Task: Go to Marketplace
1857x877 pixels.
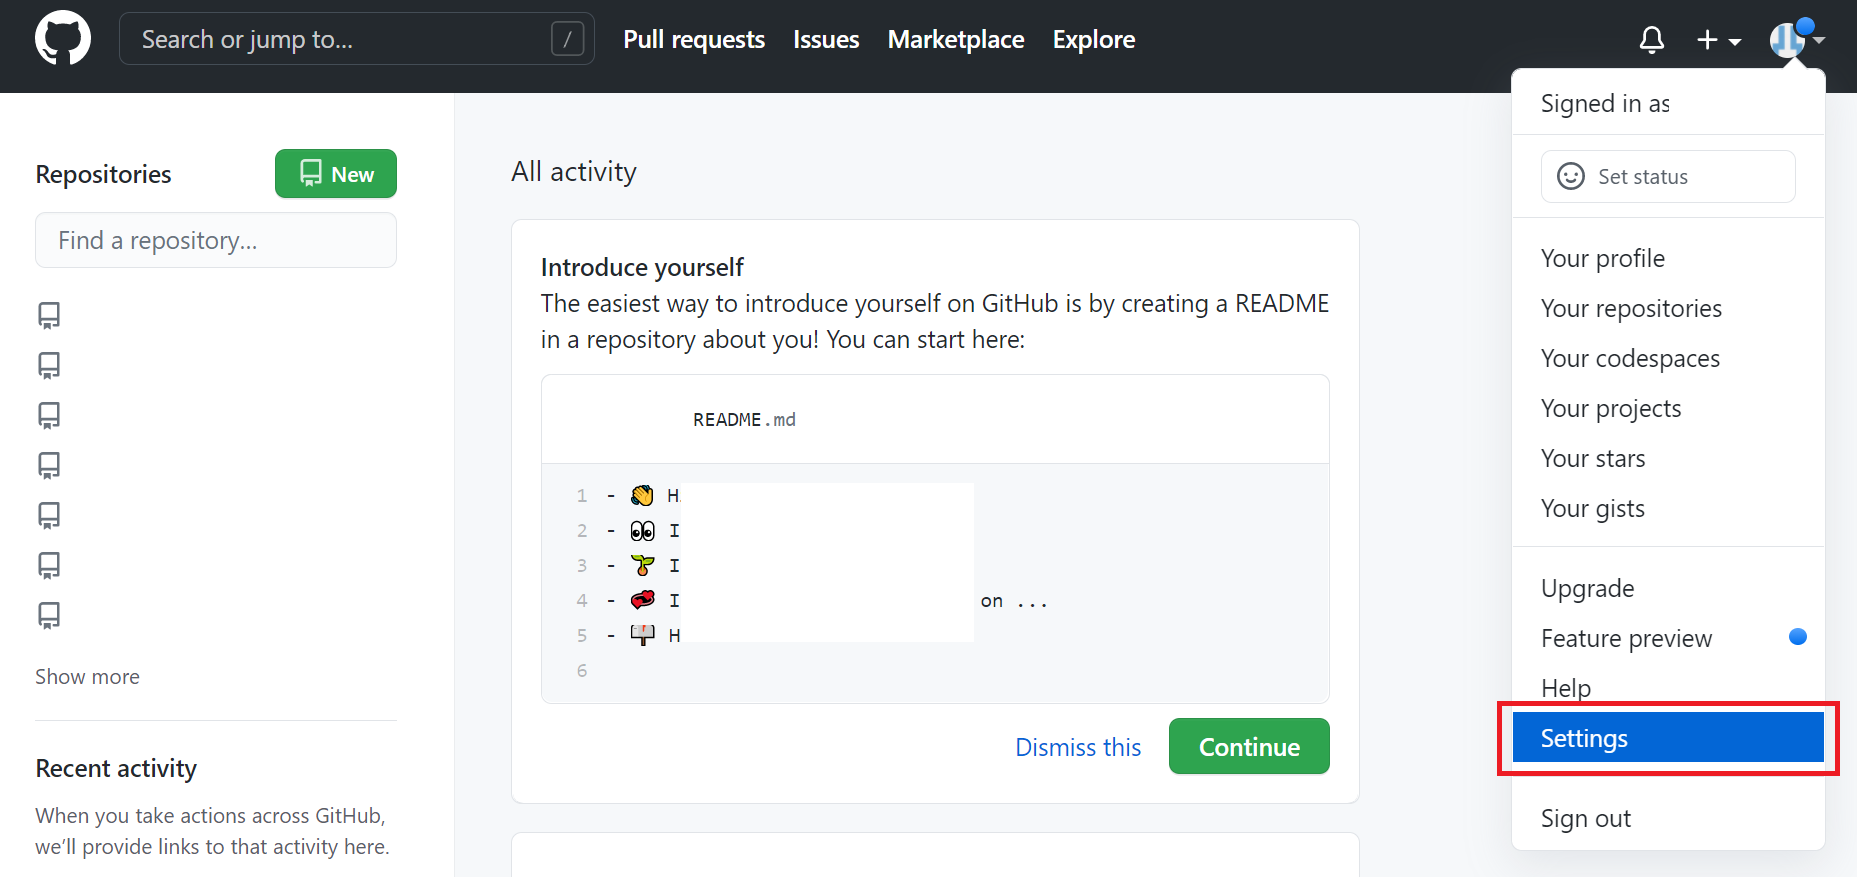Action: 956,39
